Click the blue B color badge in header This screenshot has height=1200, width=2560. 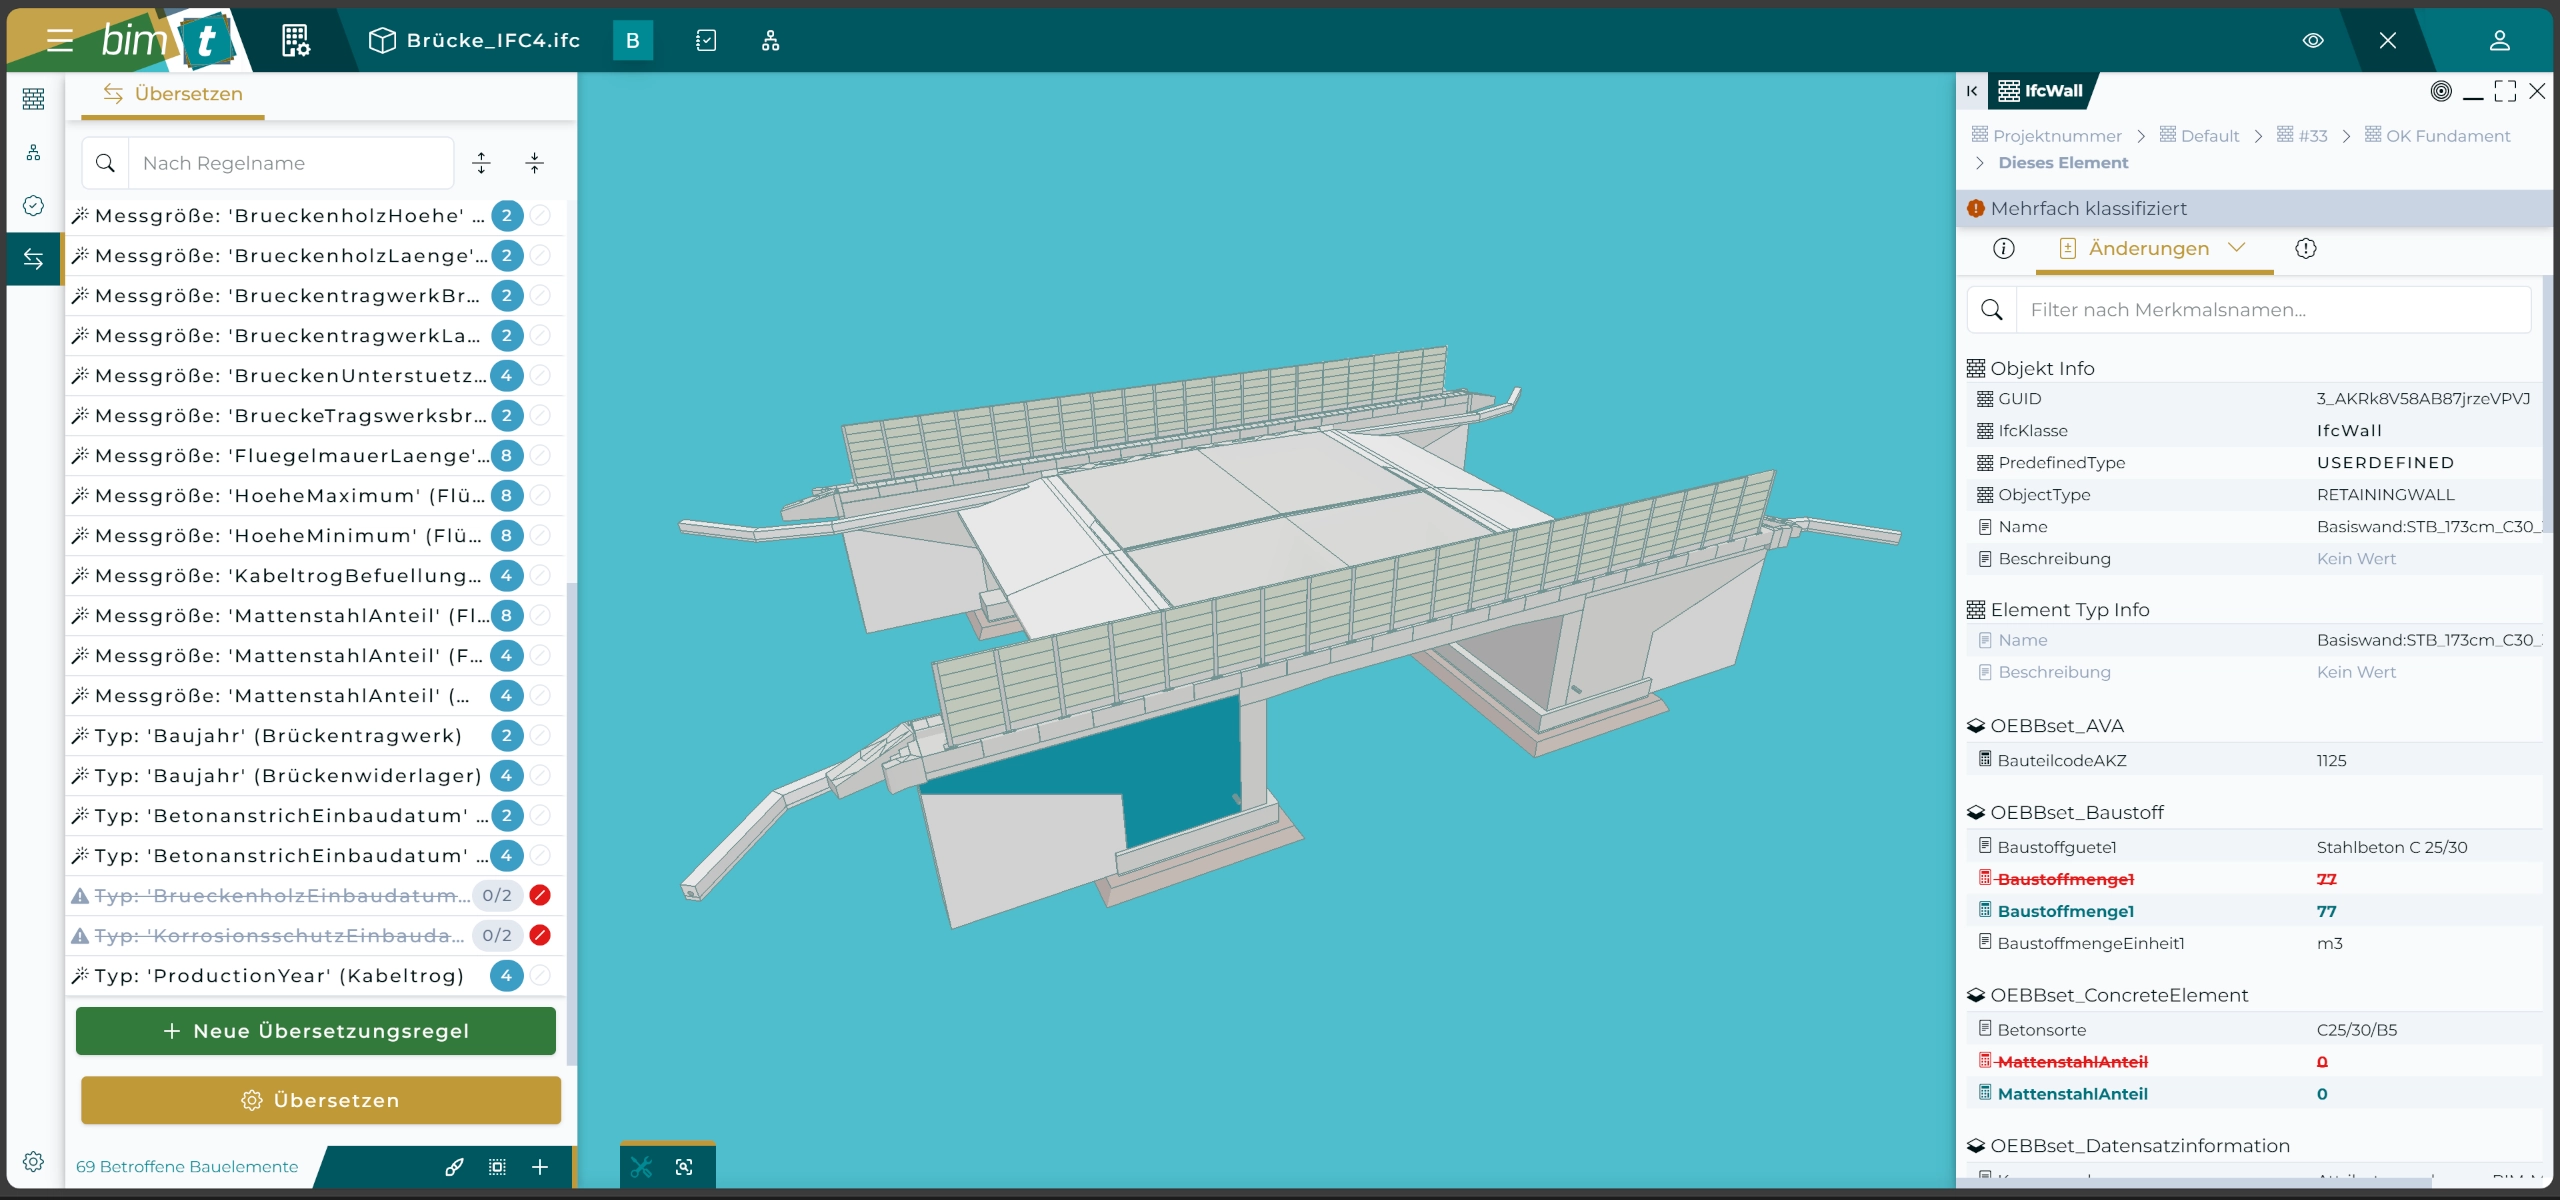click(632, 41)
